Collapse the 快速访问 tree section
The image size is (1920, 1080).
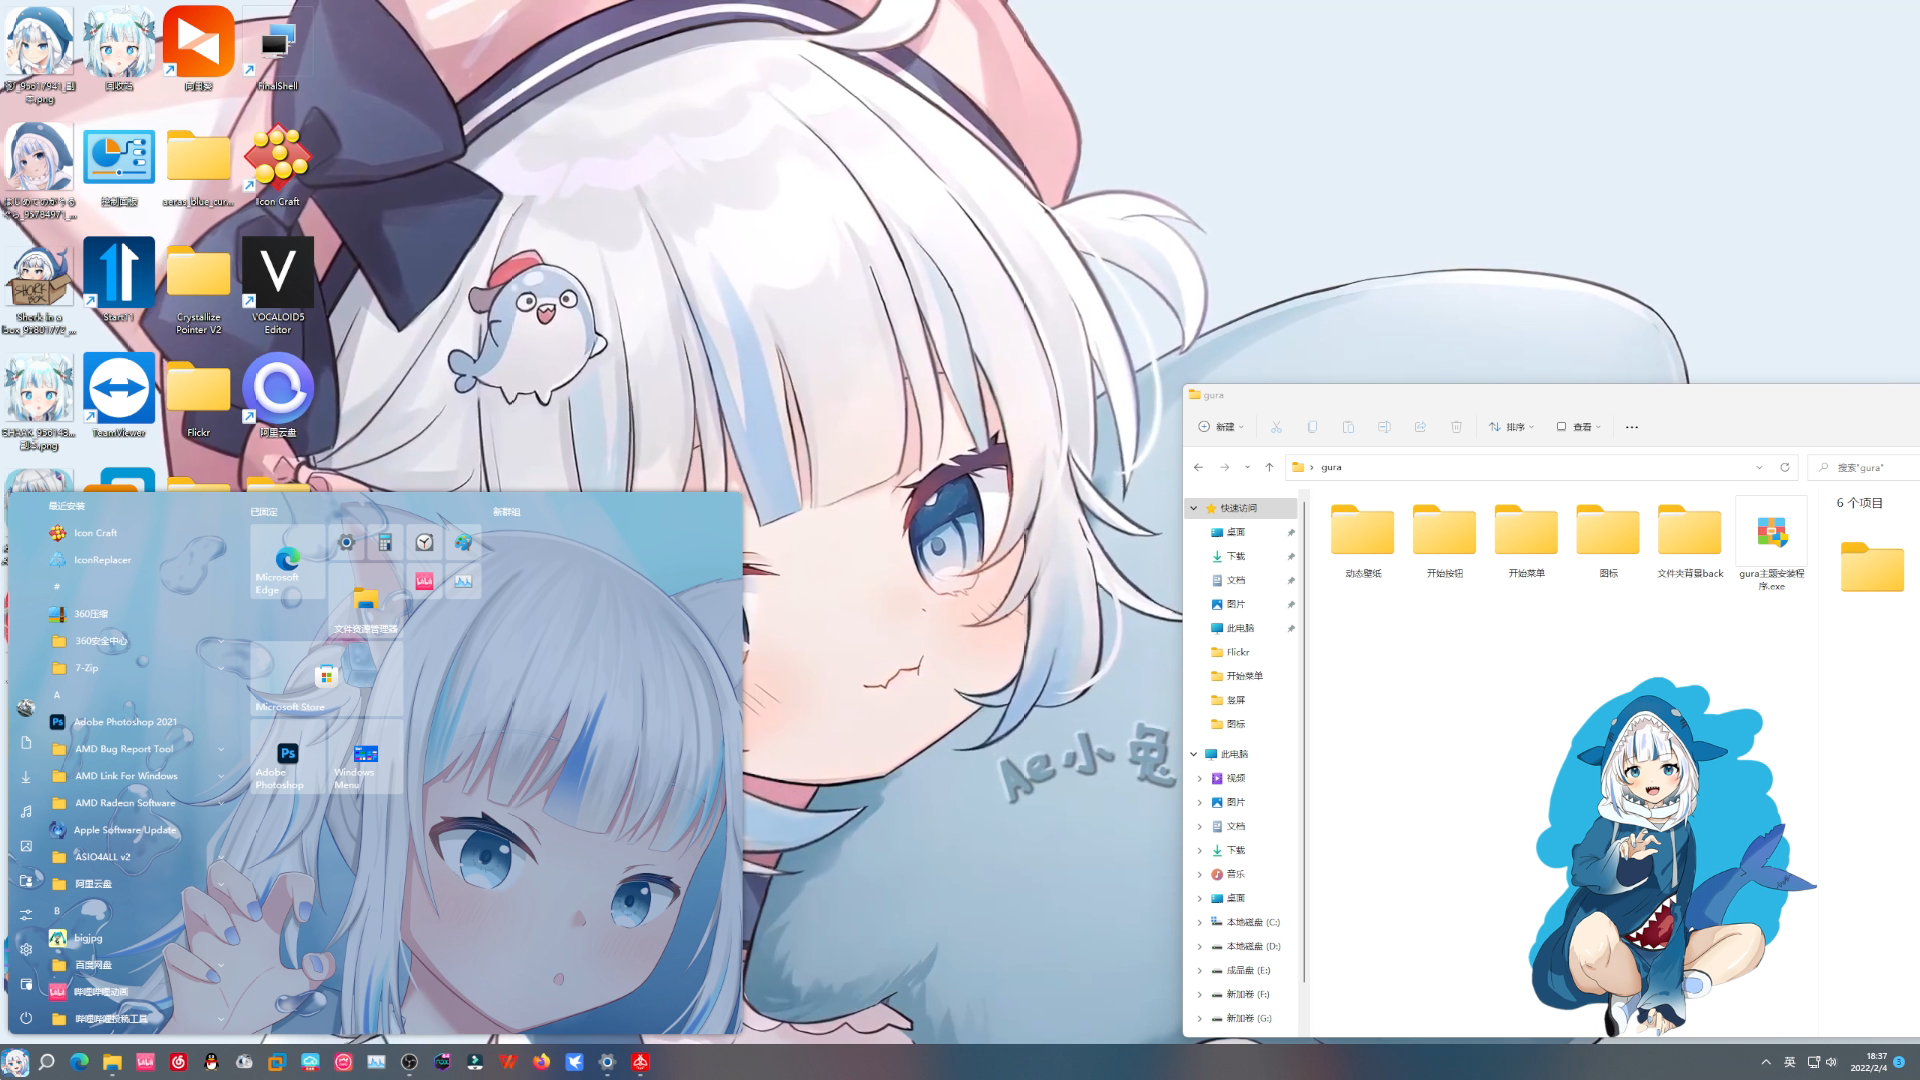1193,508
